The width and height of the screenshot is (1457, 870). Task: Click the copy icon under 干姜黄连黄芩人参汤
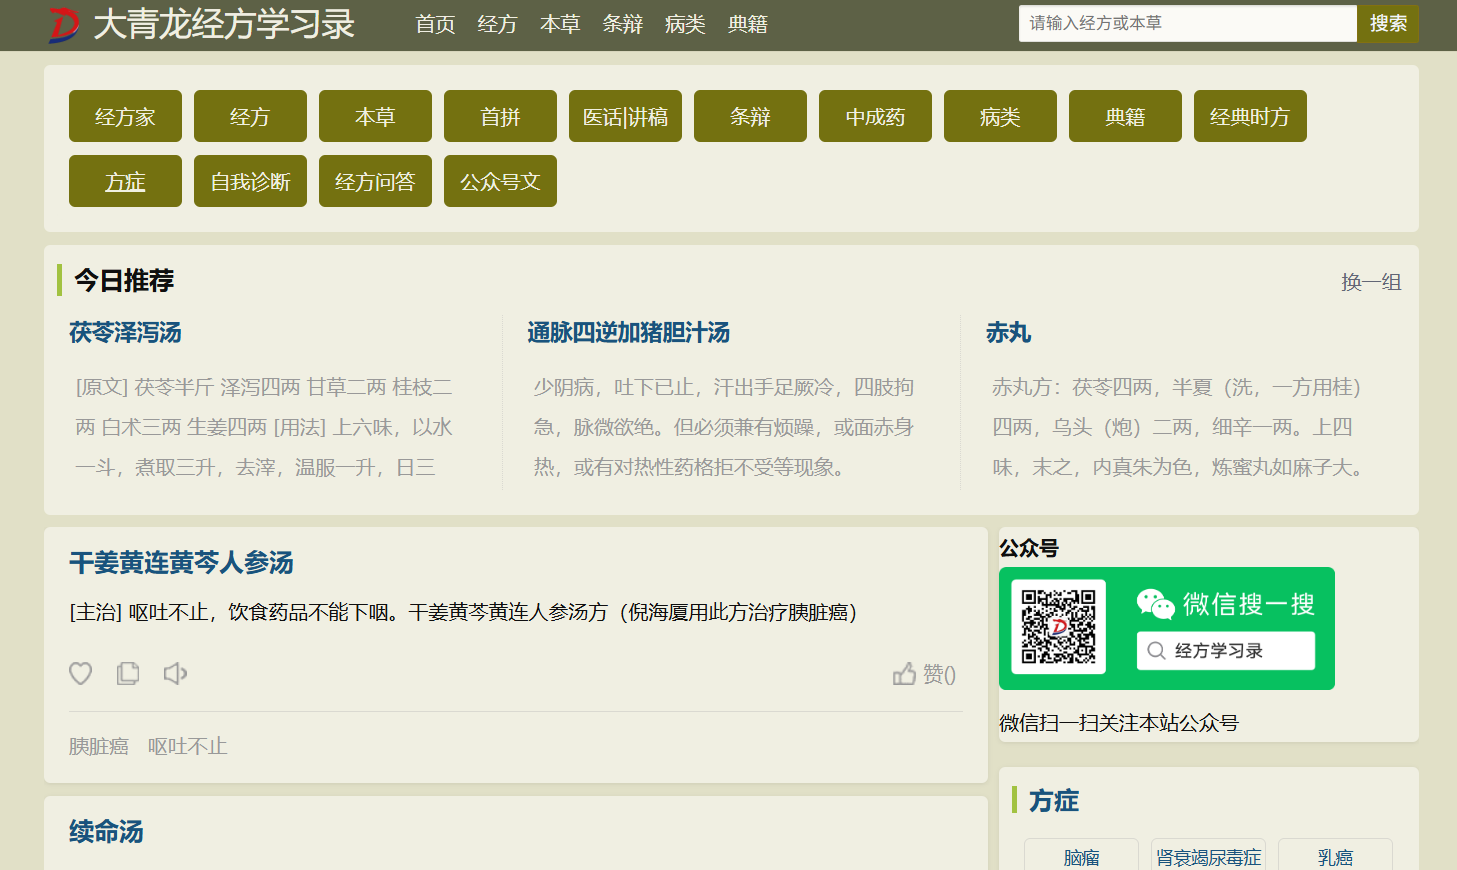coord(128,674)
